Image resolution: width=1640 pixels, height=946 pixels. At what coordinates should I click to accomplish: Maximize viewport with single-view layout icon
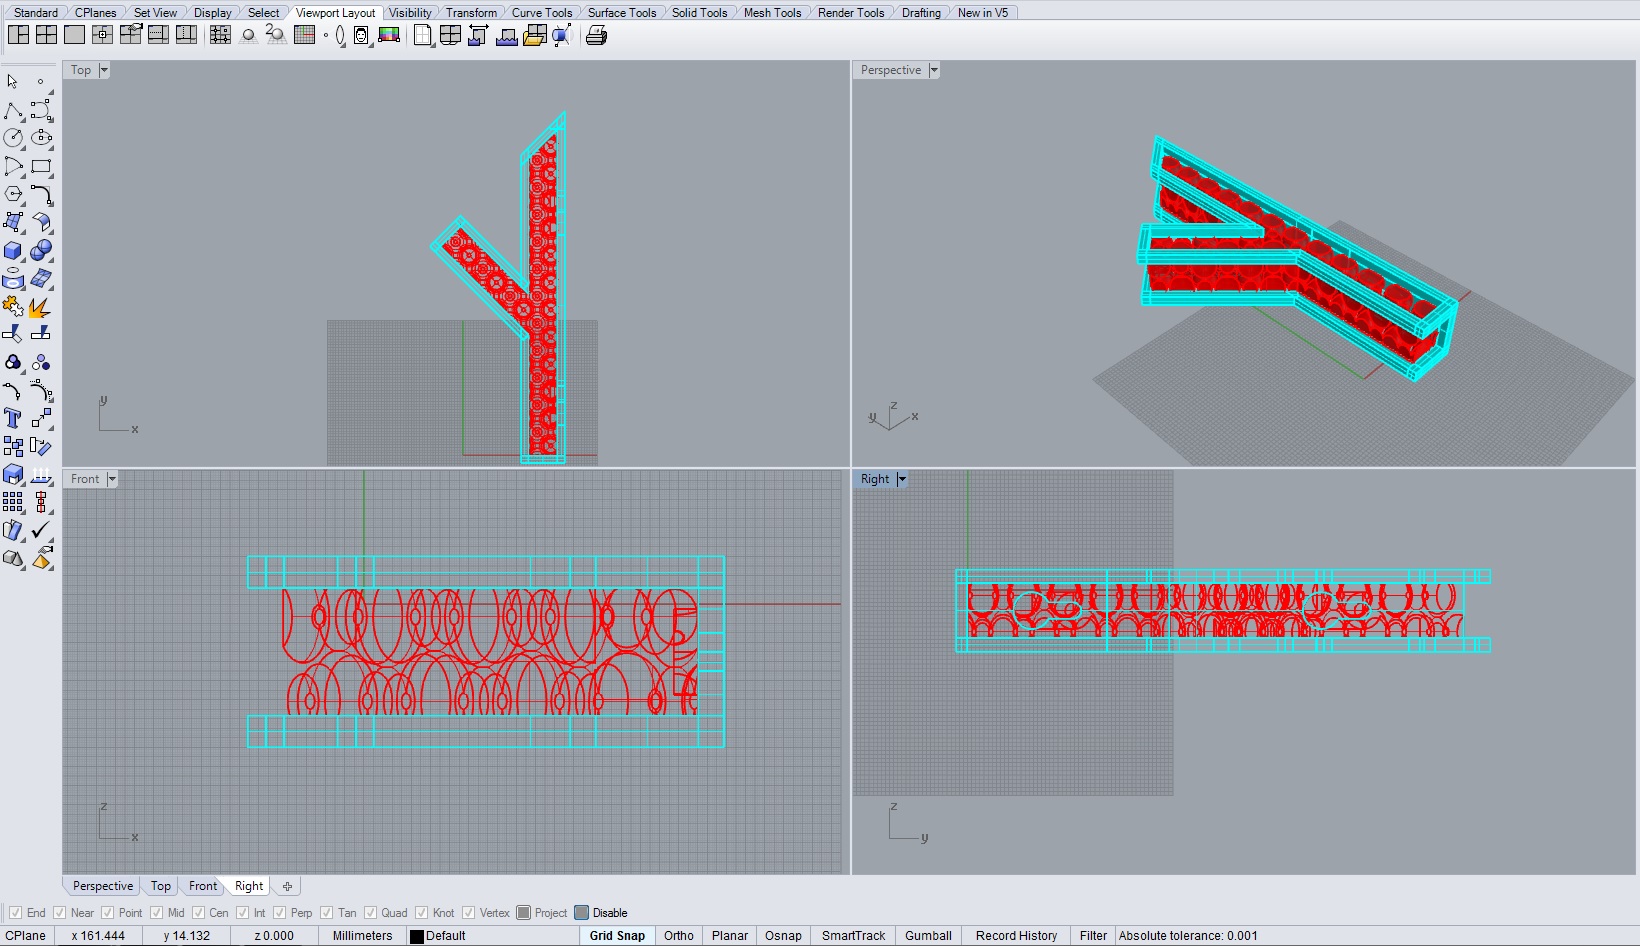click(x=75, y=35)
